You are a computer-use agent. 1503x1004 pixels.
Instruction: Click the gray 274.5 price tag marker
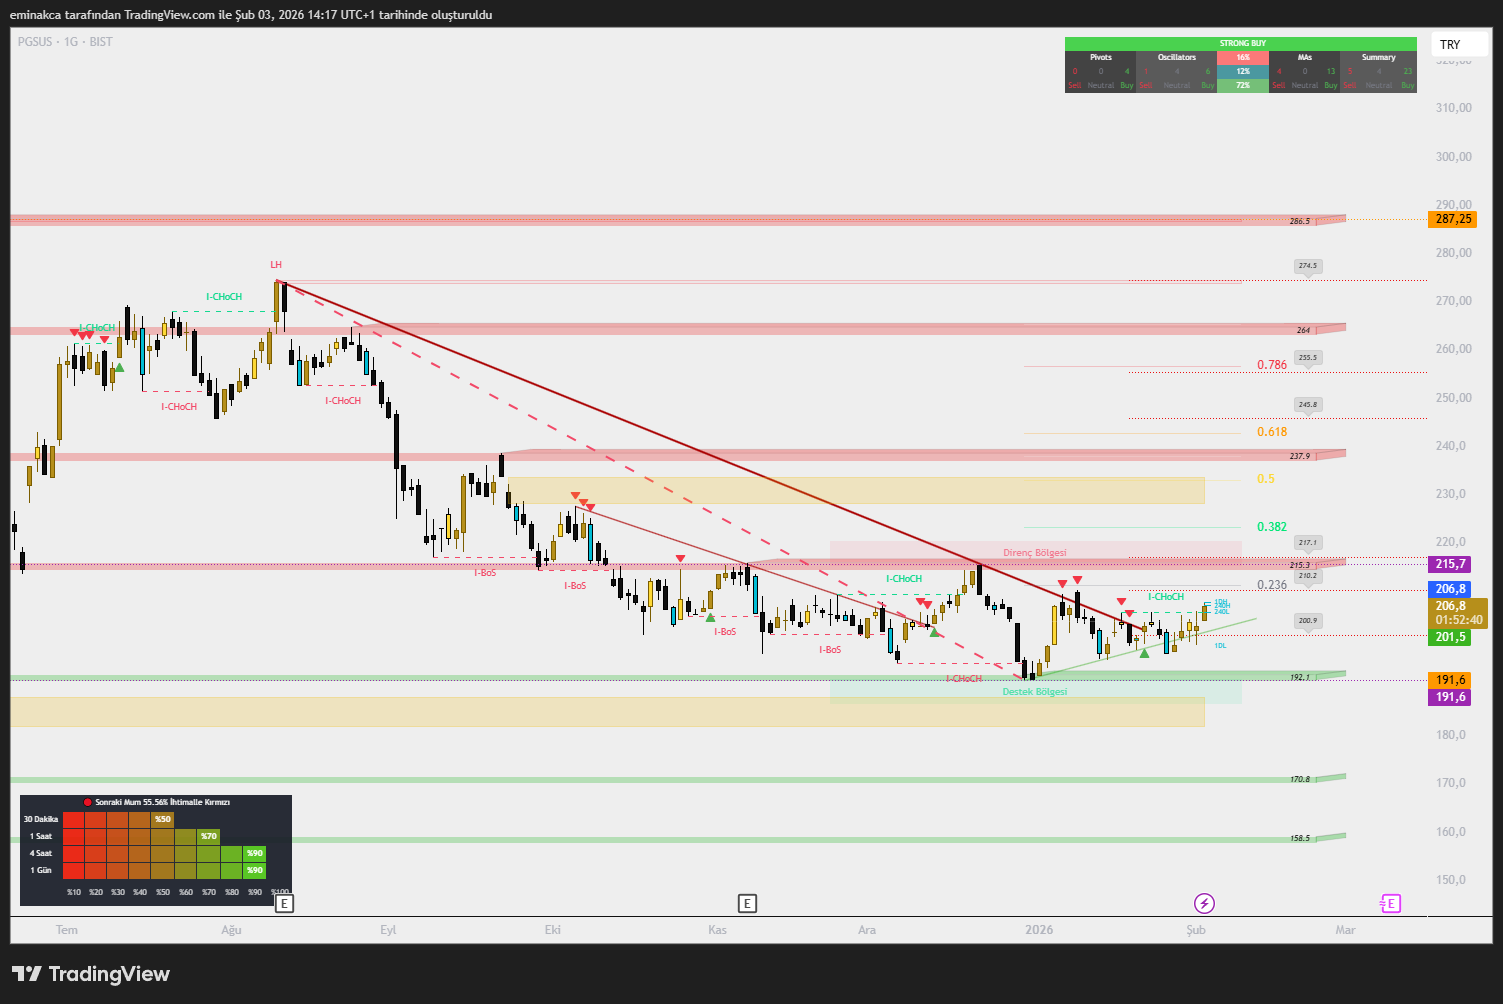[x=1307, y=266]
